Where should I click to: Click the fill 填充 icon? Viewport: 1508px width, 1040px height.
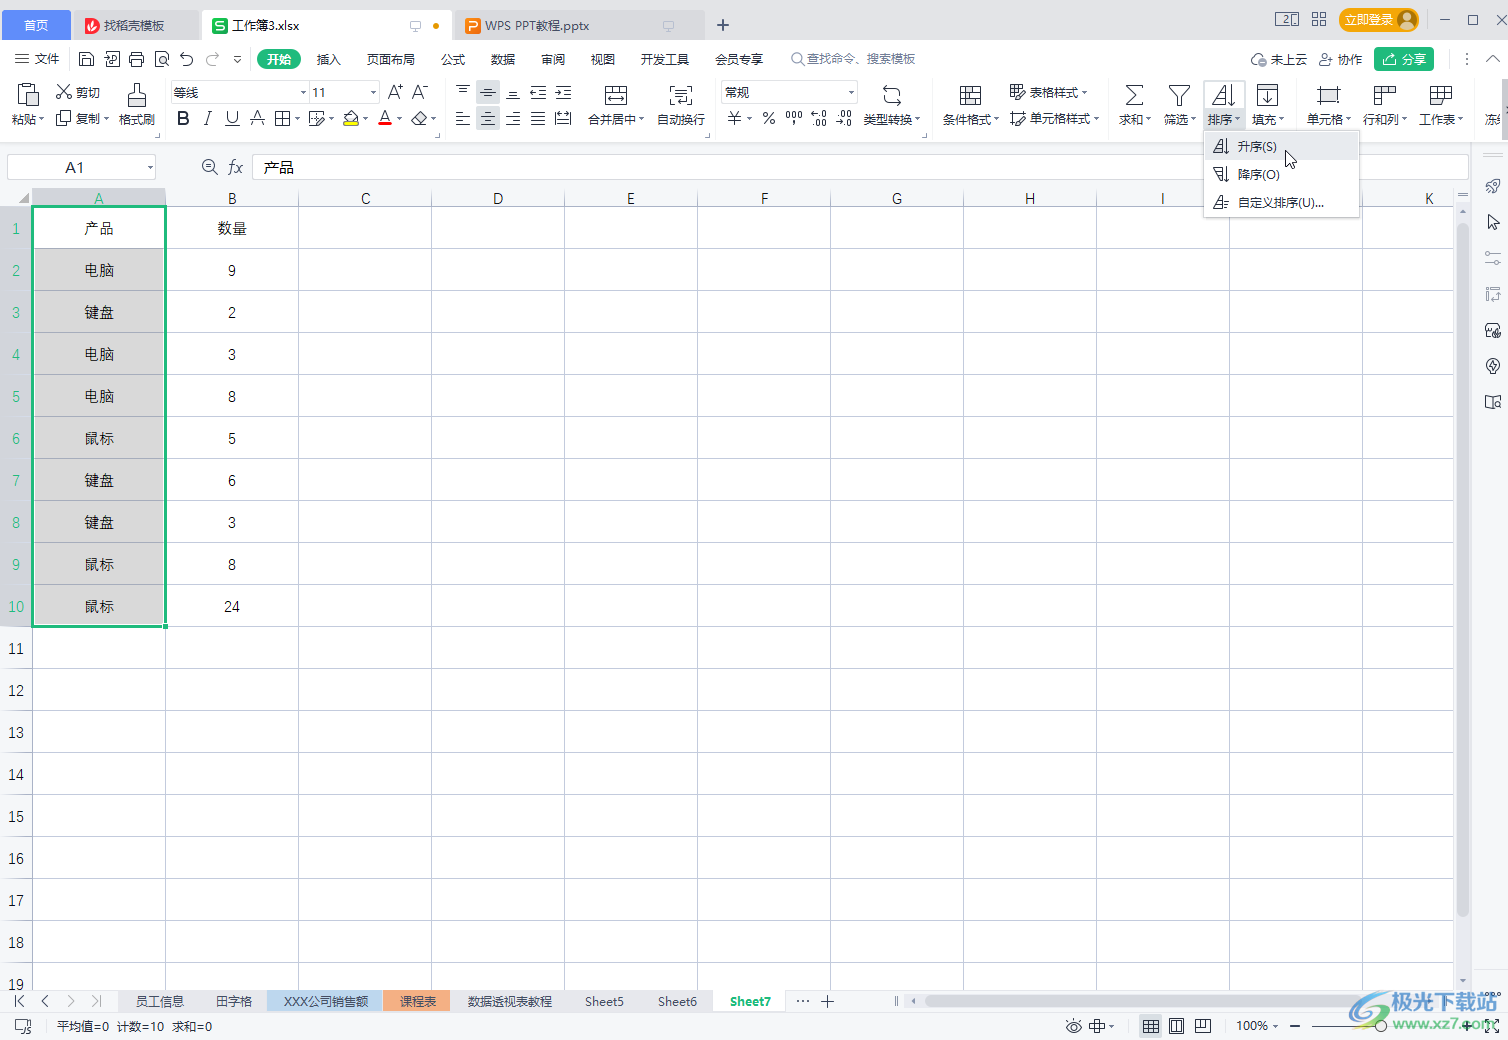pyautogui.click(x=1267, y=95)
